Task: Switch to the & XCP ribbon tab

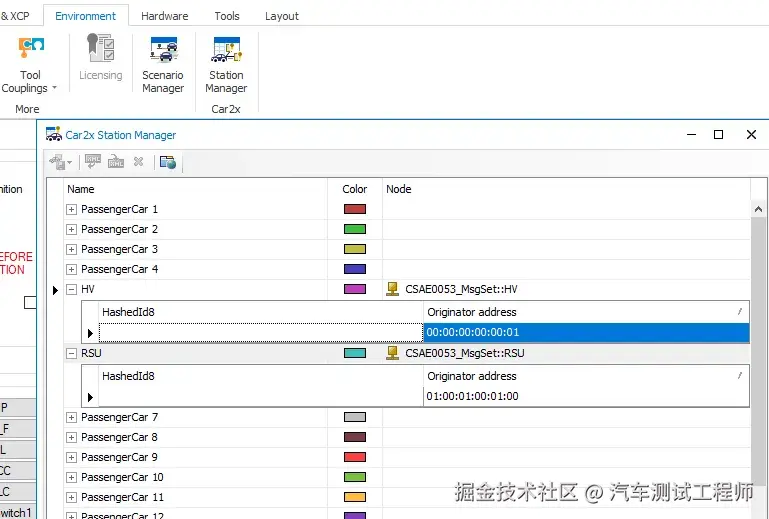Action: tap(15, 16)
